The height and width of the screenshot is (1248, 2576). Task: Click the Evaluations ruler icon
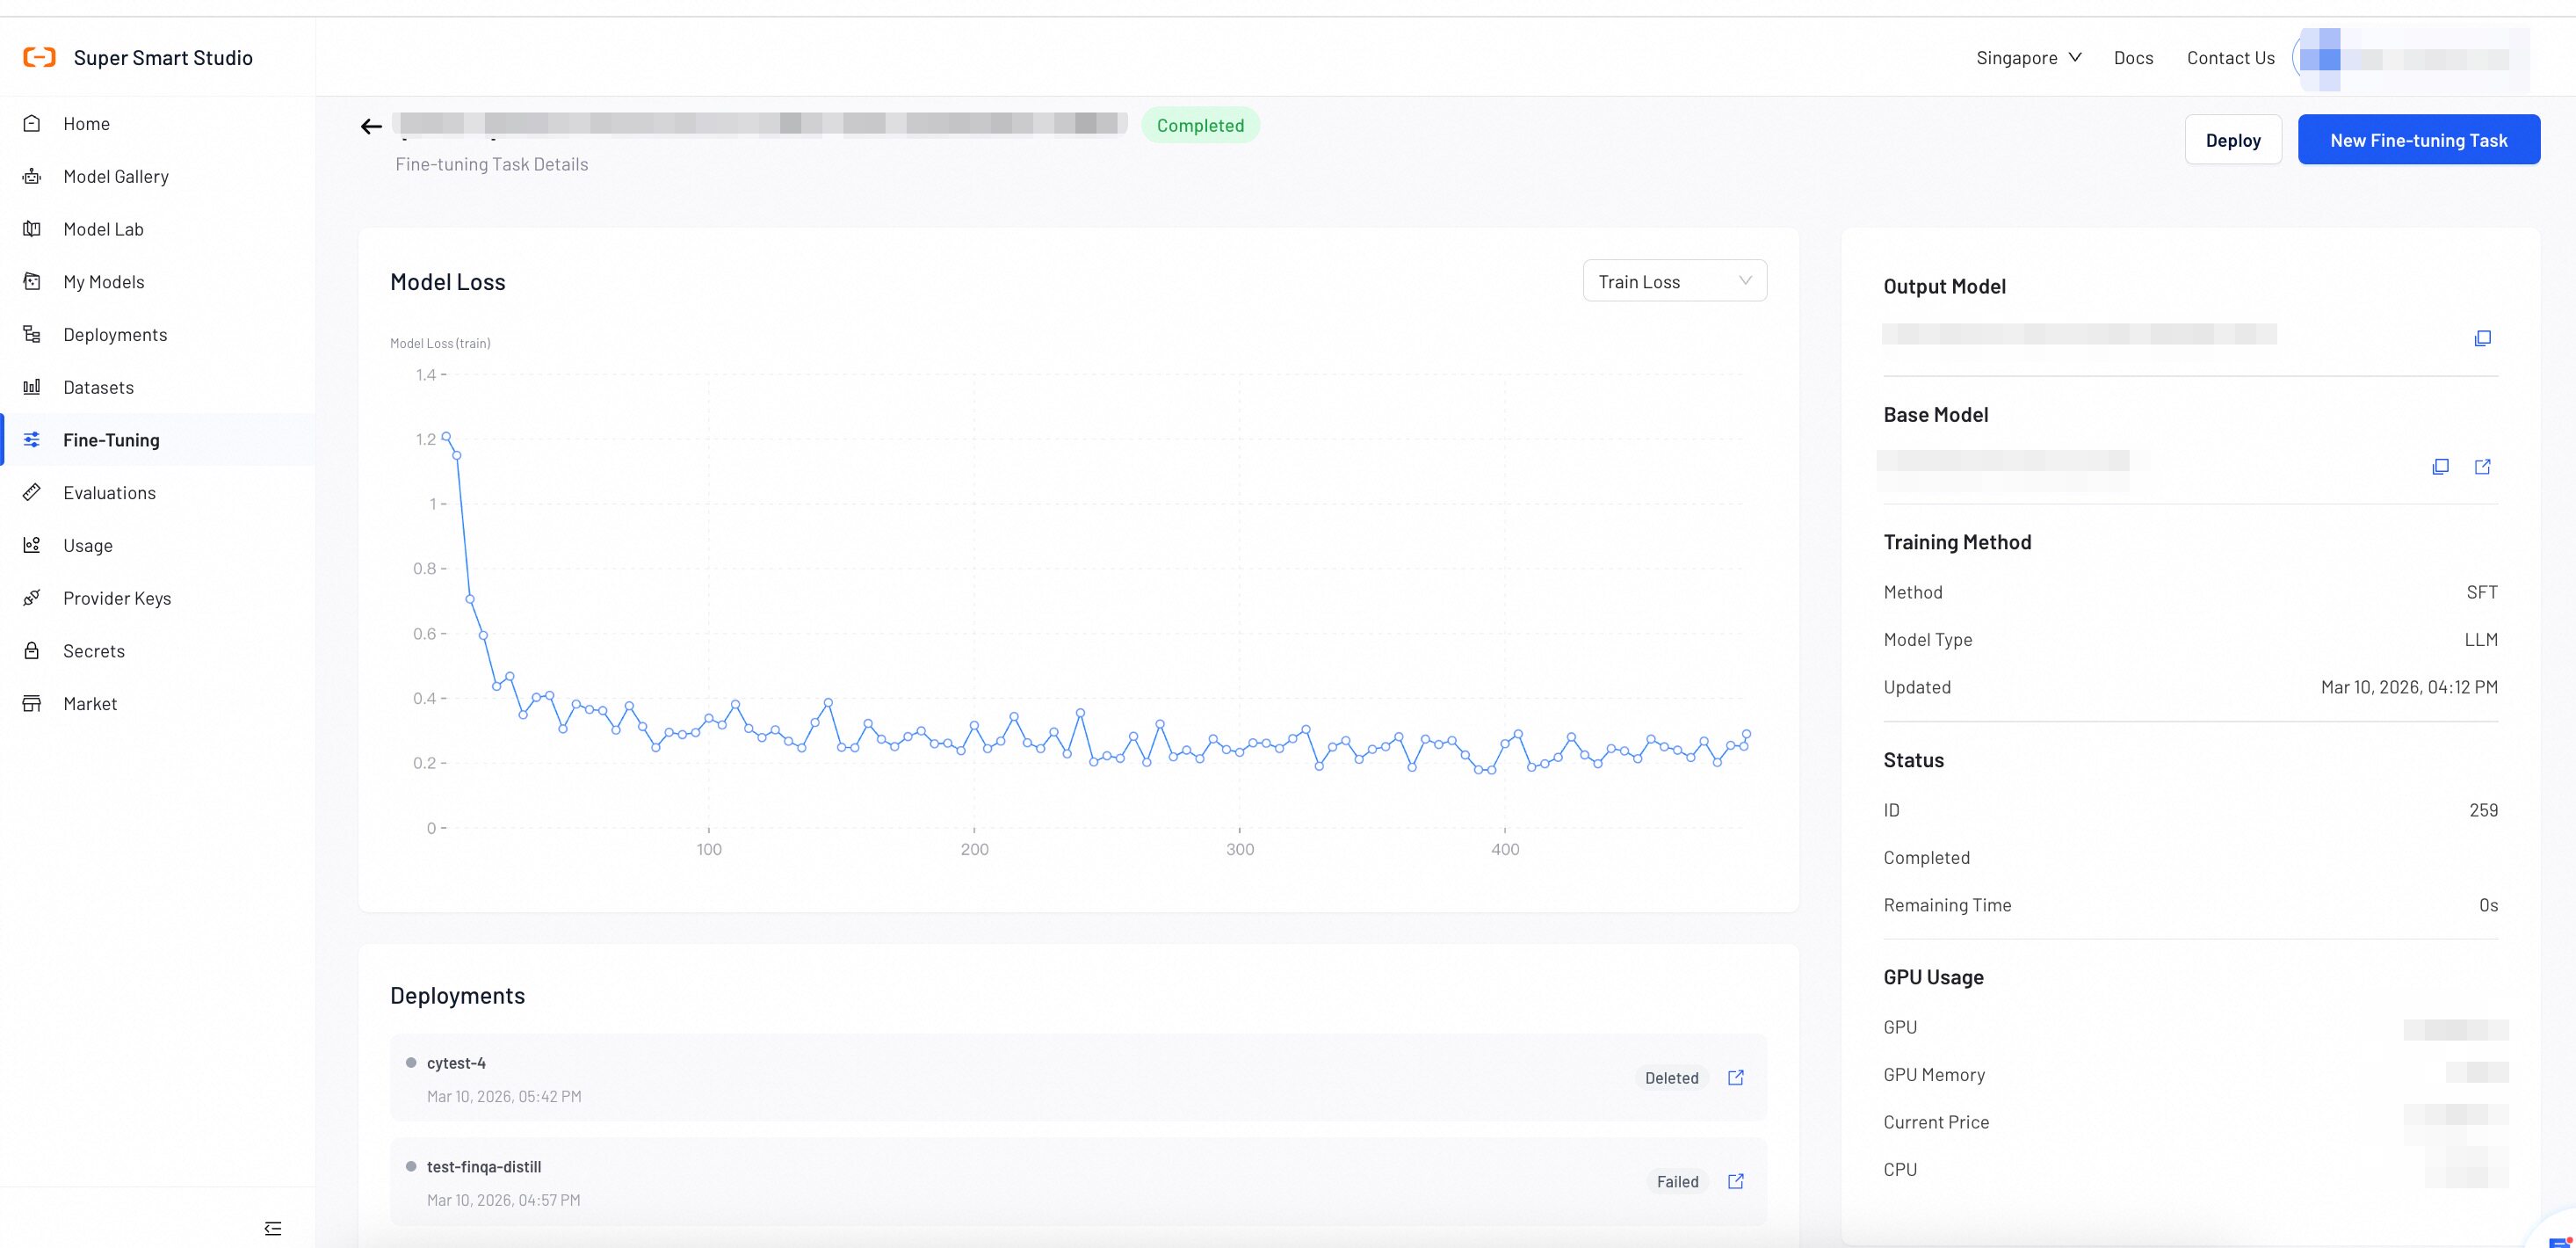coord(32,492)
